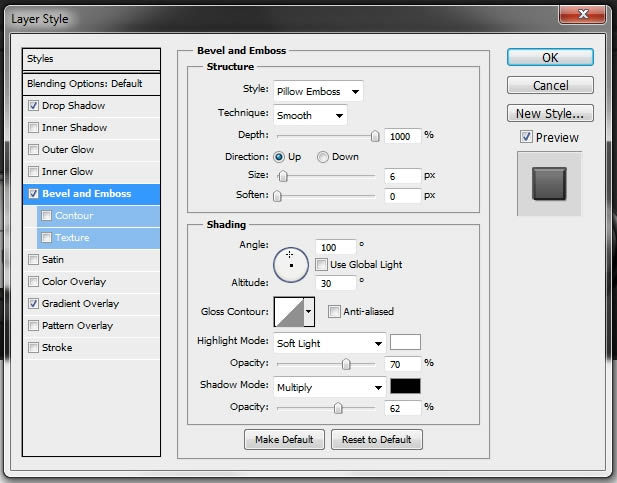Uncheck the Bevel and Emboss checkbox
The width and height of the screenshot is (617, 483).
tap(33, 194)
